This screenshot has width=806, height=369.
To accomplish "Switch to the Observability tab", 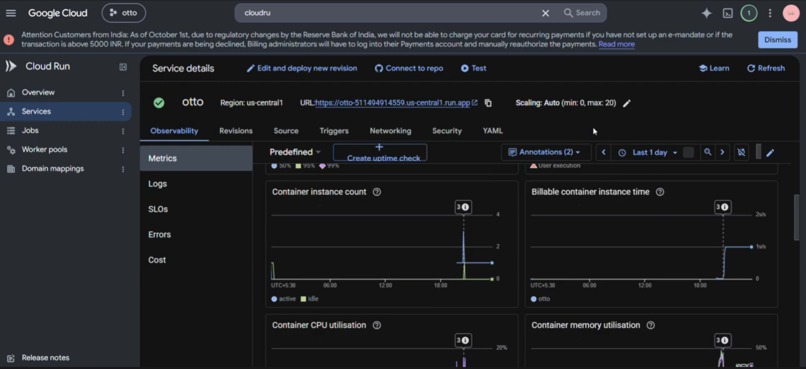I will tap(174, 131).
